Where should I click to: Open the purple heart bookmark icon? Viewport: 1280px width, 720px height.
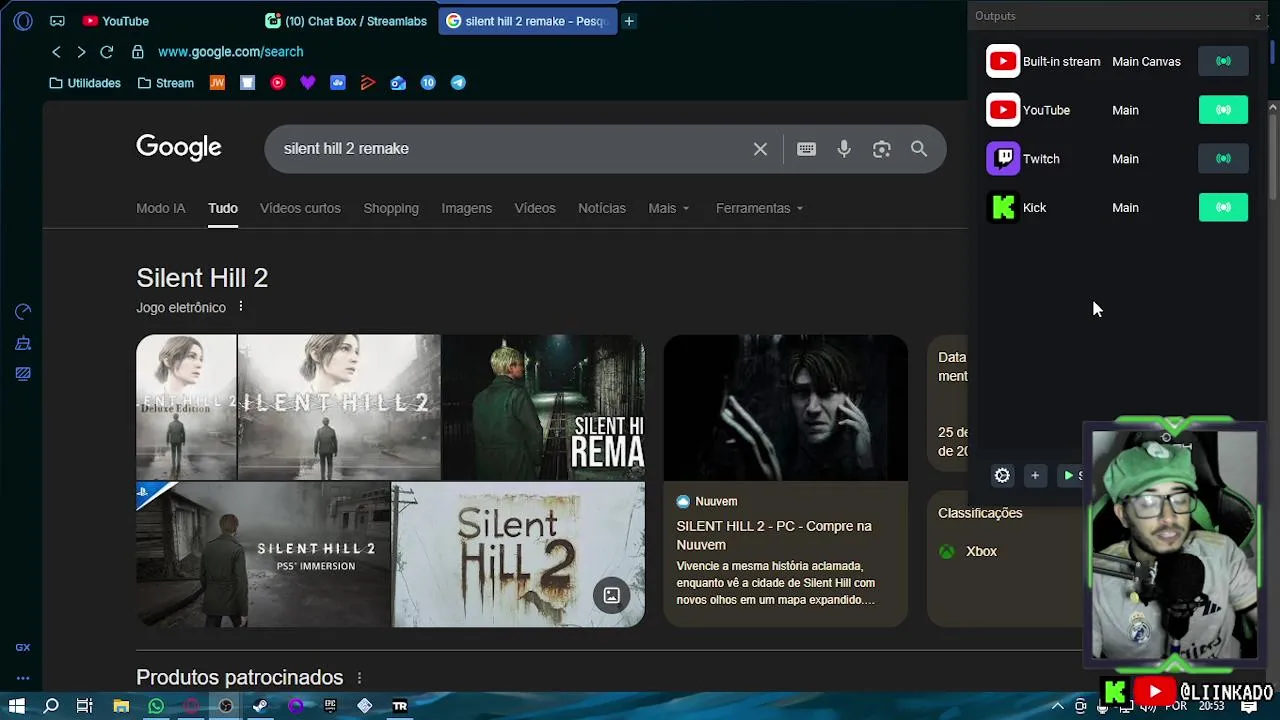308,83
